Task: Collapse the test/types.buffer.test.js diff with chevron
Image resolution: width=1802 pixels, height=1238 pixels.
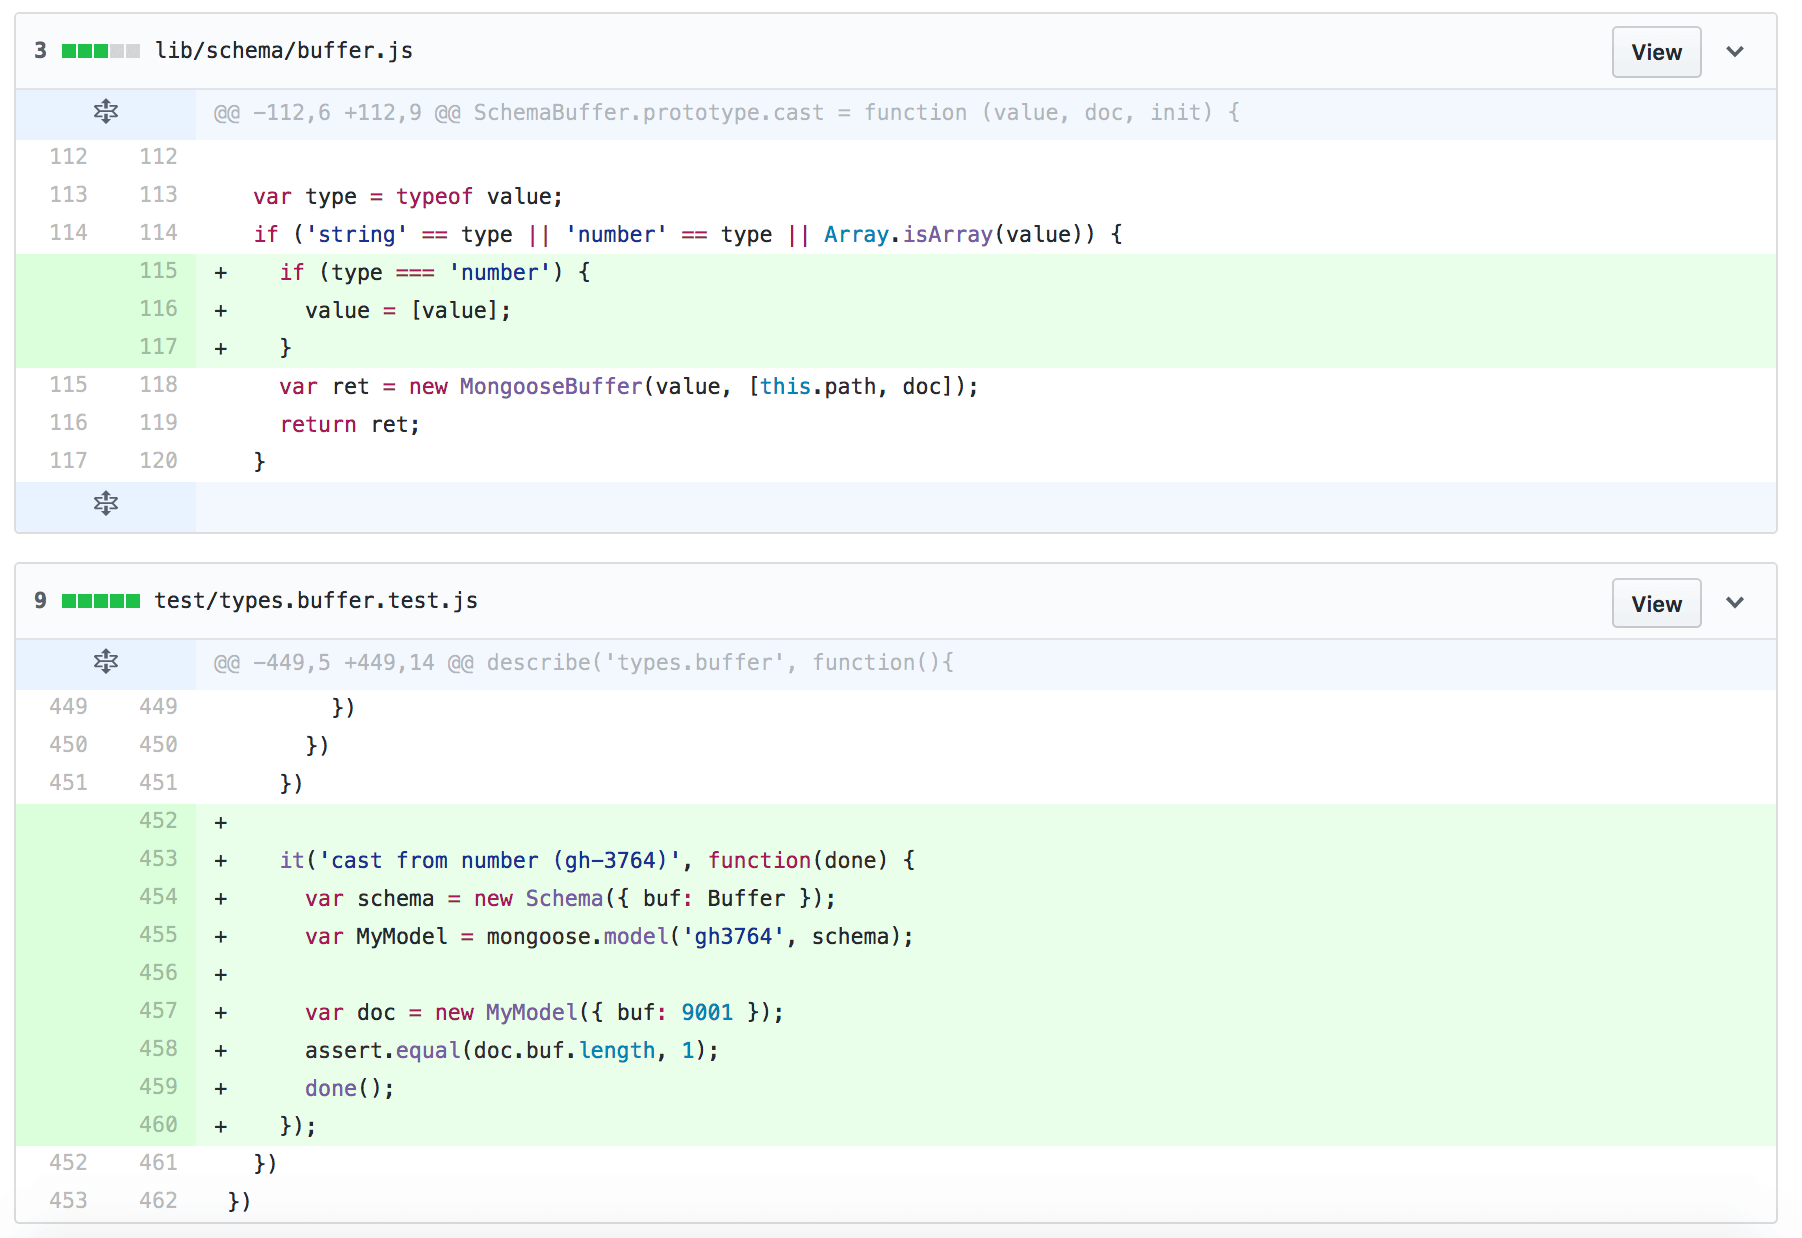Action: pos(1735,603)
